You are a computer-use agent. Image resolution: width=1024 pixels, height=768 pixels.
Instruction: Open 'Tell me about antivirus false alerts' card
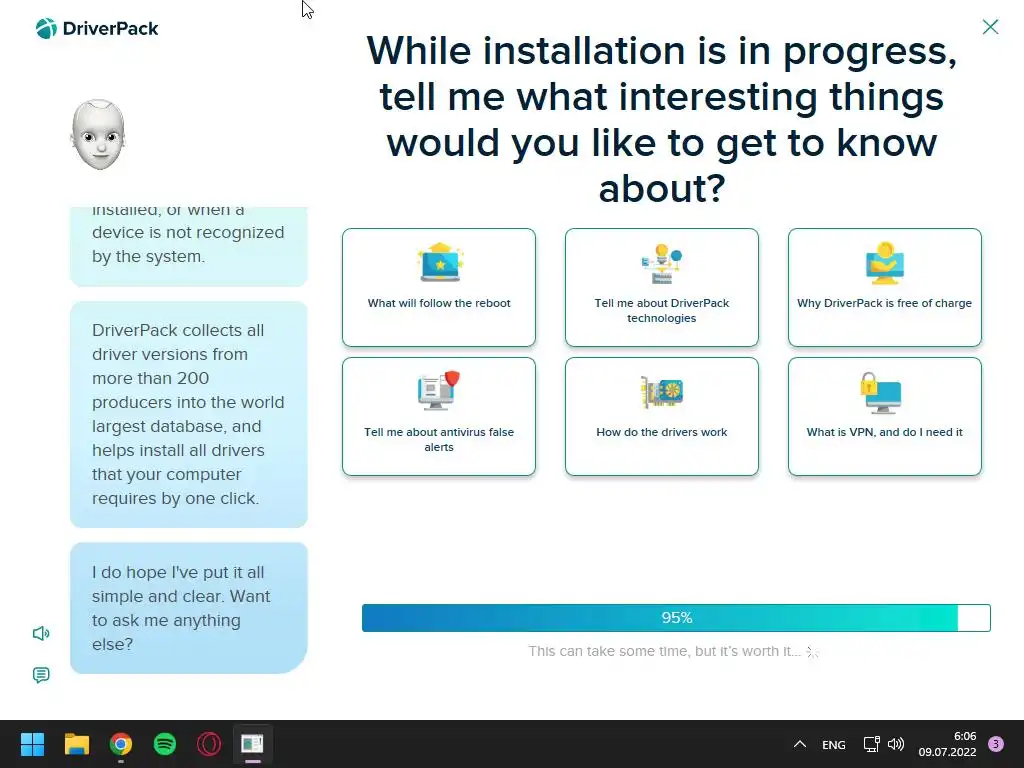click(439, 416)
